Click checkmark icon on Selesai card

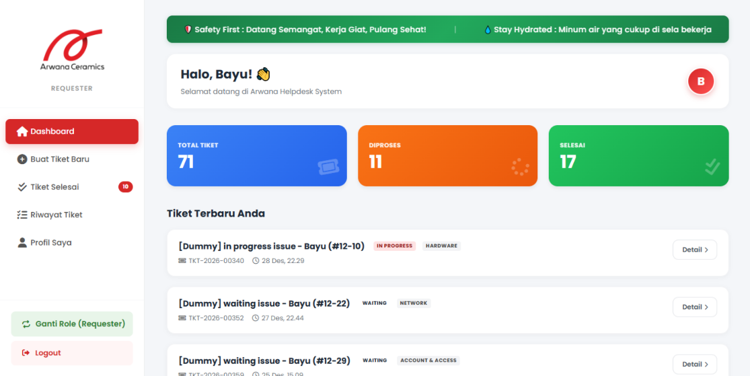(x=712, y=167)
